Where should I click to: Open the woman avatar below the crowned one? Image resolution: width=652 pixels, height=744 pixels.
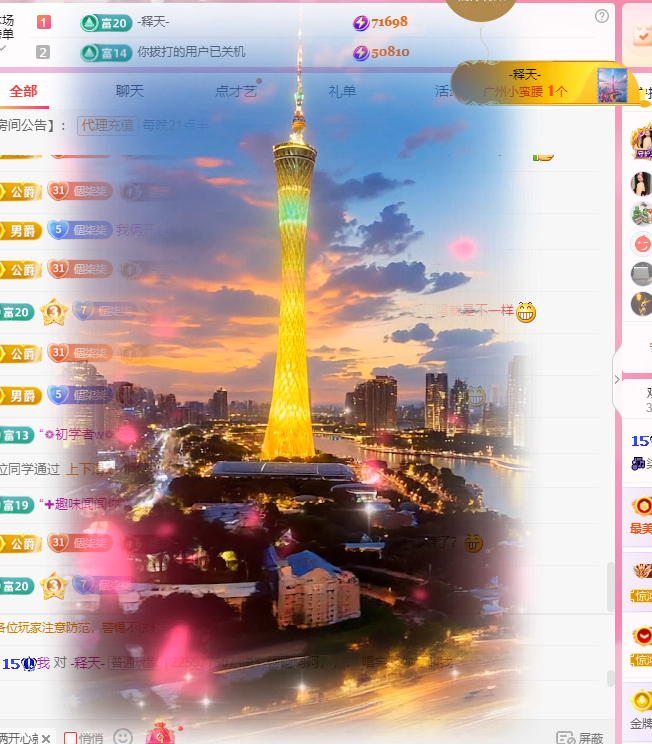[x=642, y=184]
